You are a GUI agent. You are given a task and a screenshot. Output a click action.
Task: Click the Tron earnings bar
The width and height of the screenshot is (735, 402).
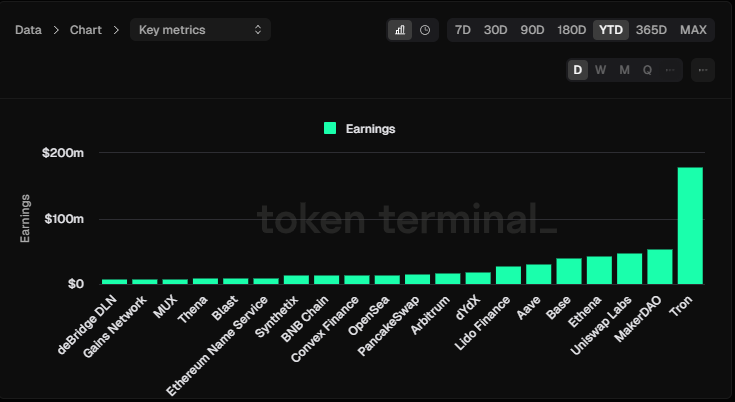click(x=690, y=225)
